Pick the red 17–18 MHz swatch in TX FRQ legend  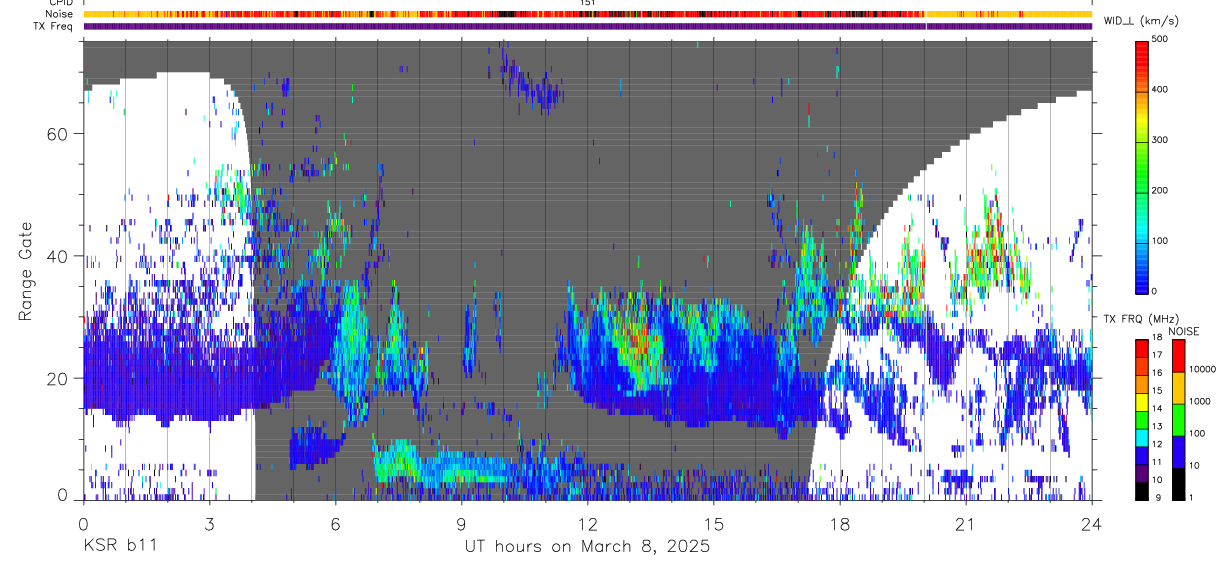pyautogui.click(x=1142, y=349)
